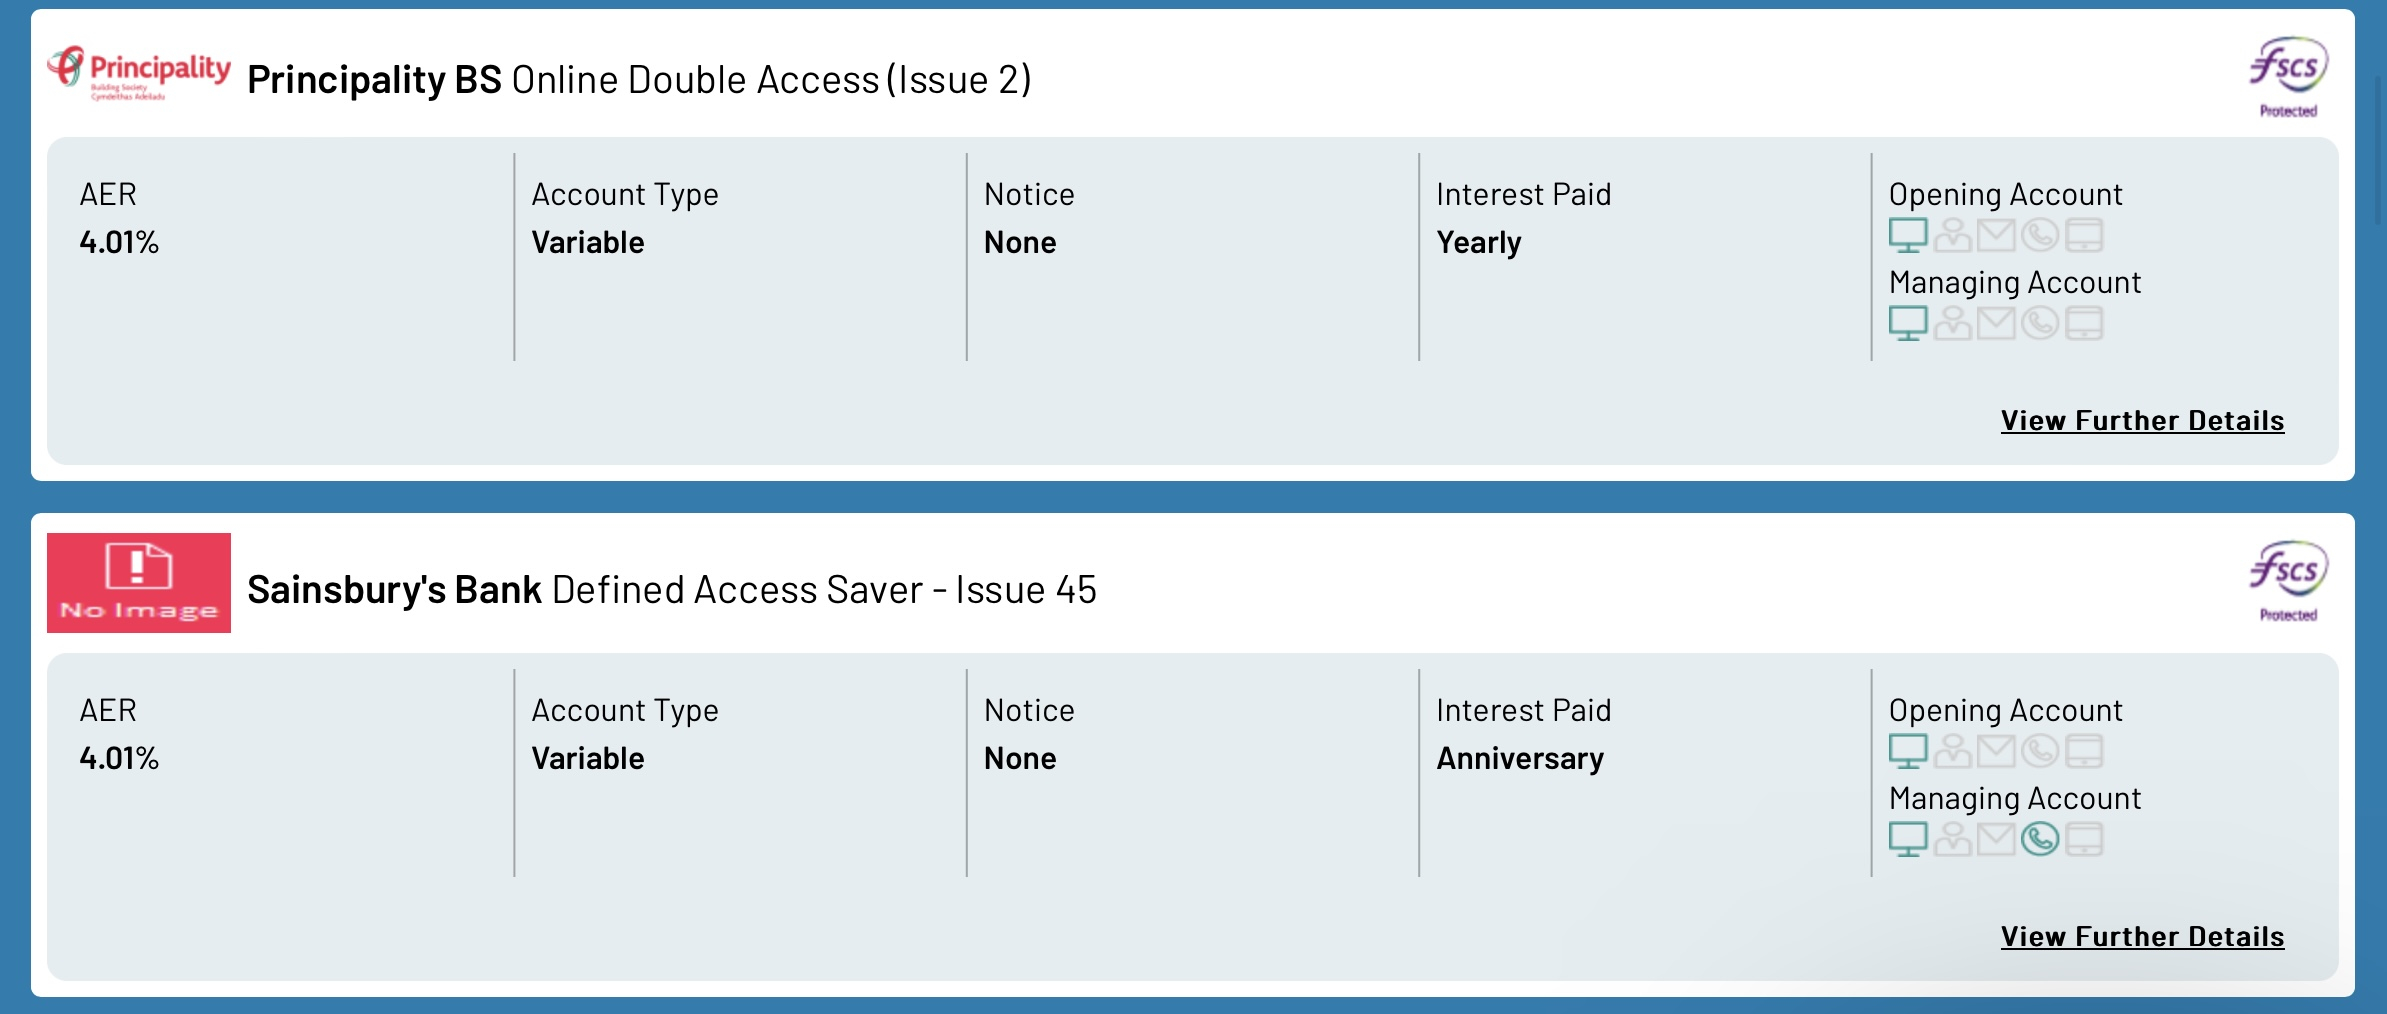
Task: Click the envelope icon under Principality Managing Account
Action: coord(1996,323)
